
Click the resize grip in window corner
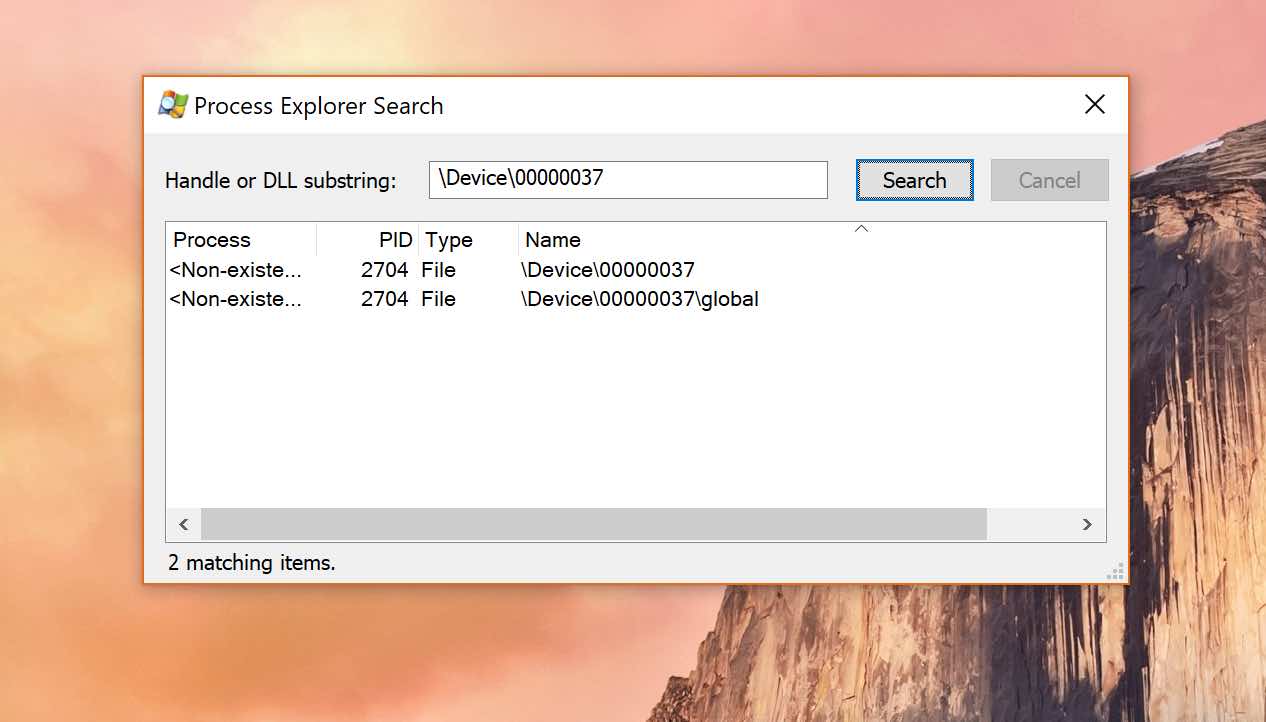[x=1116, y=571]
